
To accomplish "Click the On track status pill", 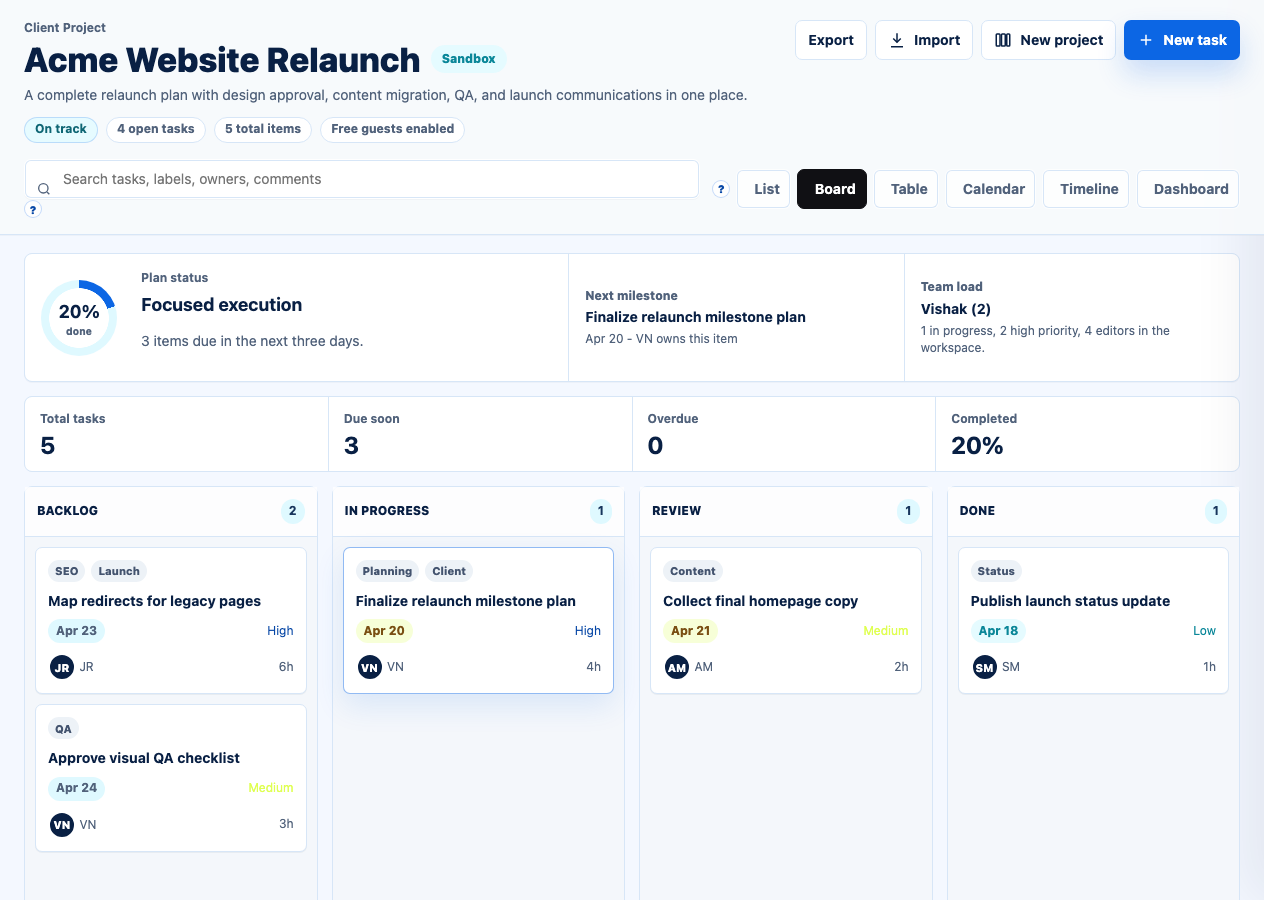I will (x=61, y=129).
